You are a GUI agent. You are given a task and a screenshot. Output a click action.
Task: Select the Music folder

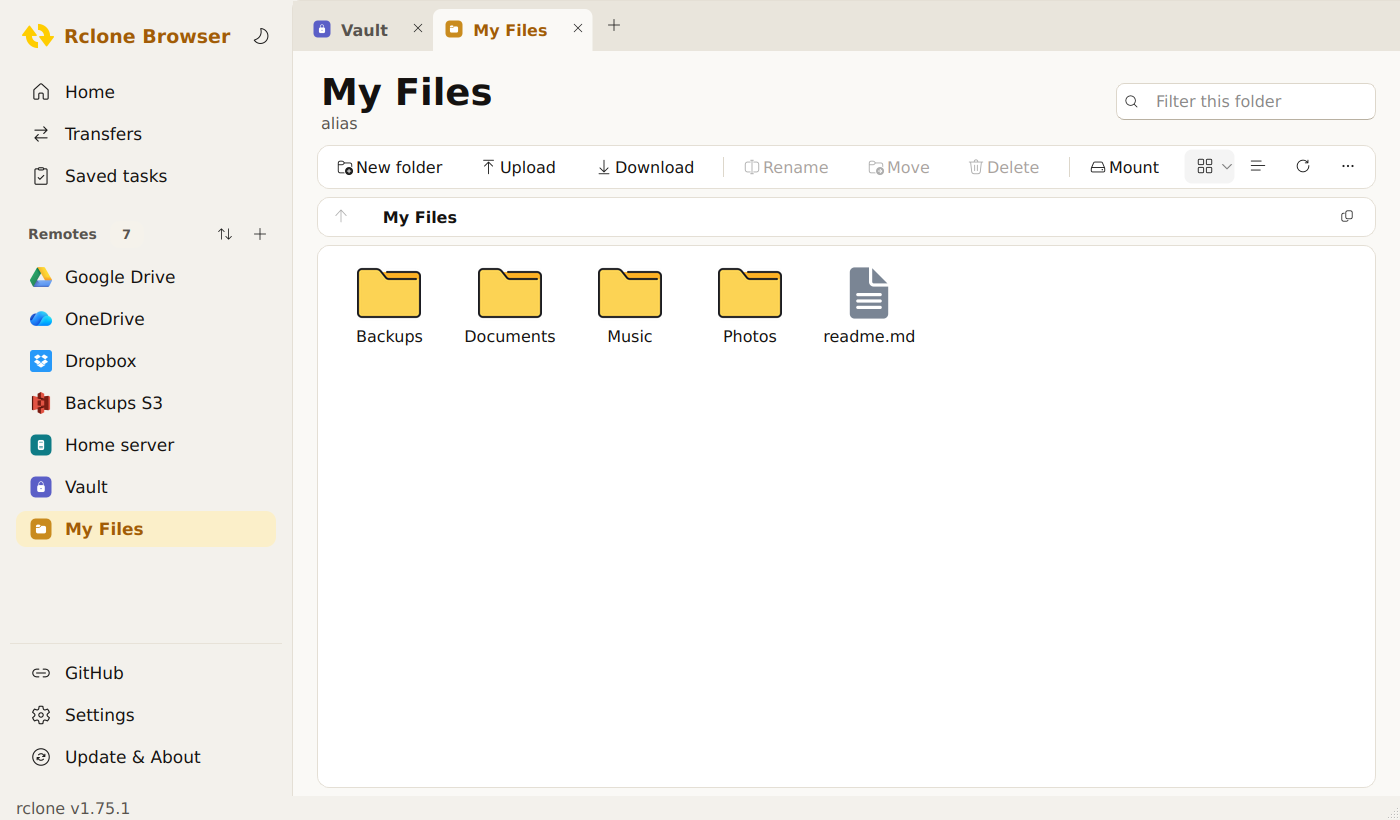[x=630, y=307]
